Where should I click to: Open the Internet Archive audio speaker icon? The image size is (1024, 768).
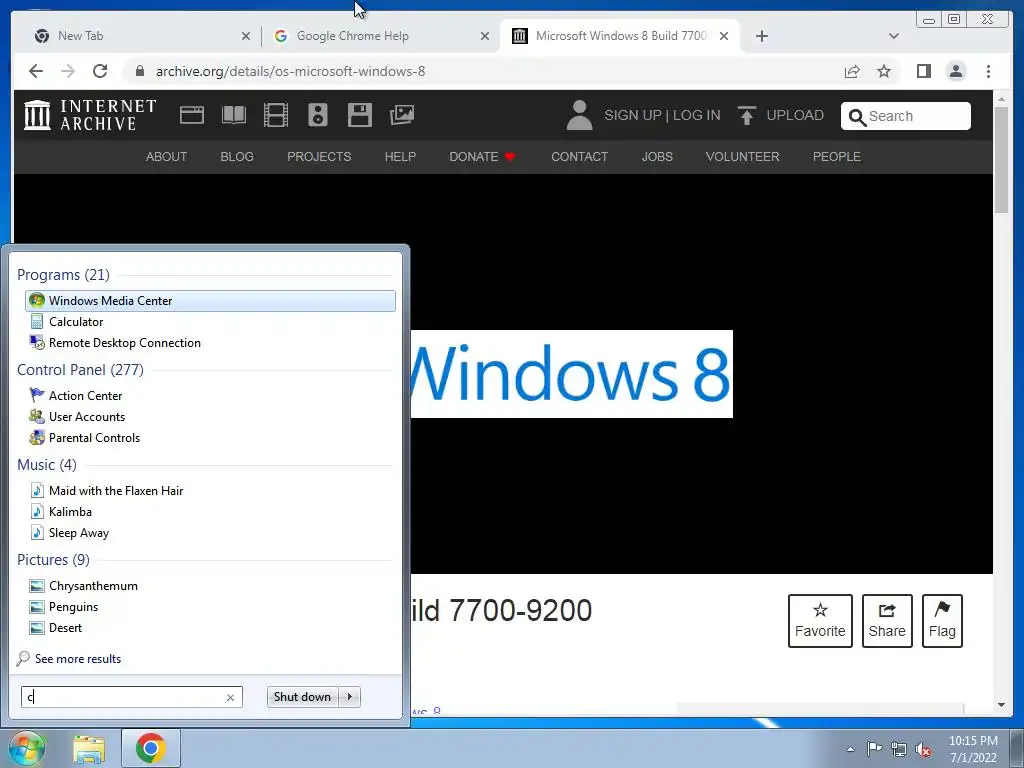[317, 115]
